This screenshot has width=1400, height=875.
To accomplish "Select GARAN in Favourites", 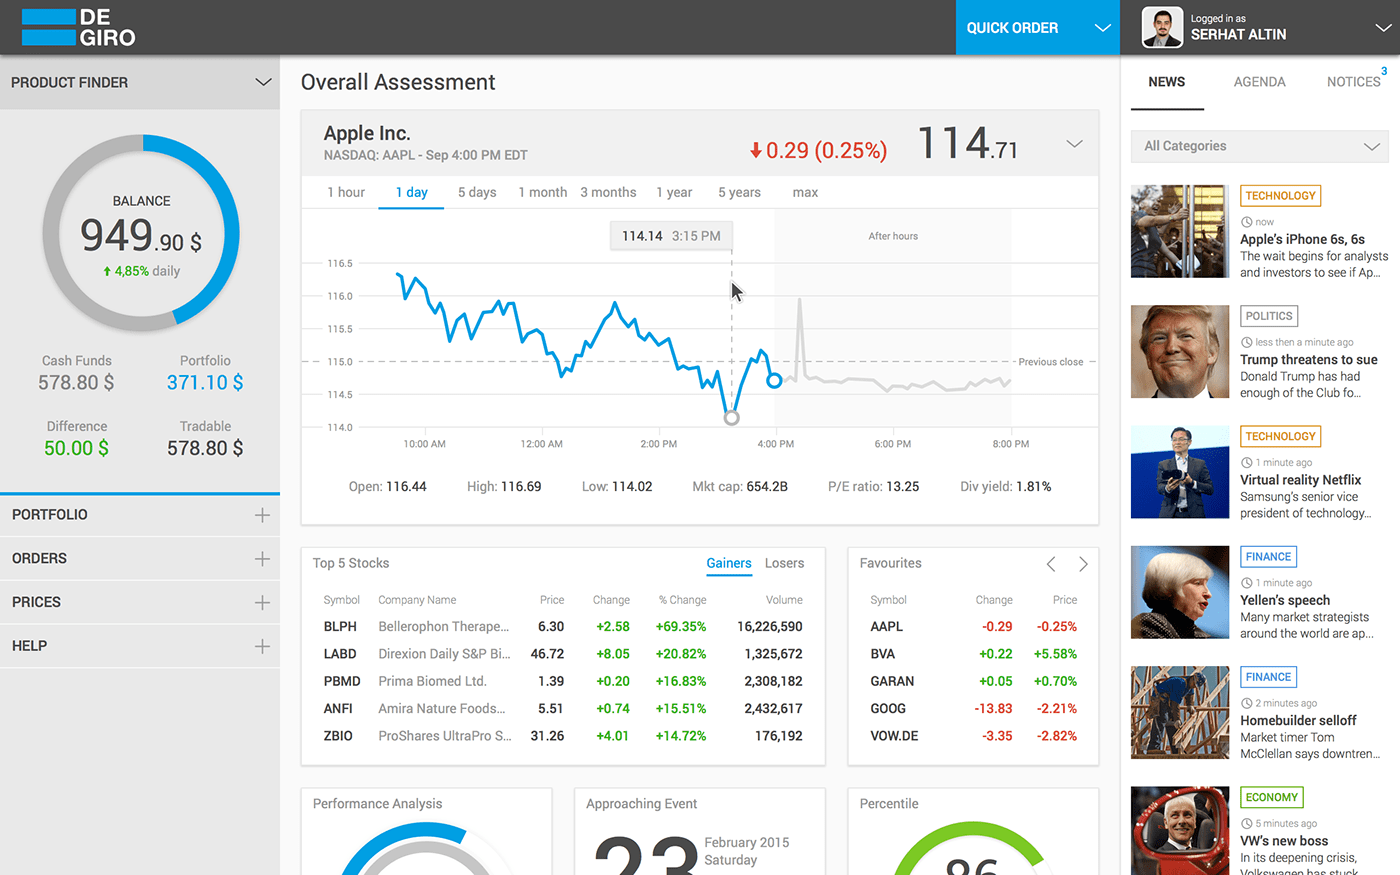I will pos(892,681).
